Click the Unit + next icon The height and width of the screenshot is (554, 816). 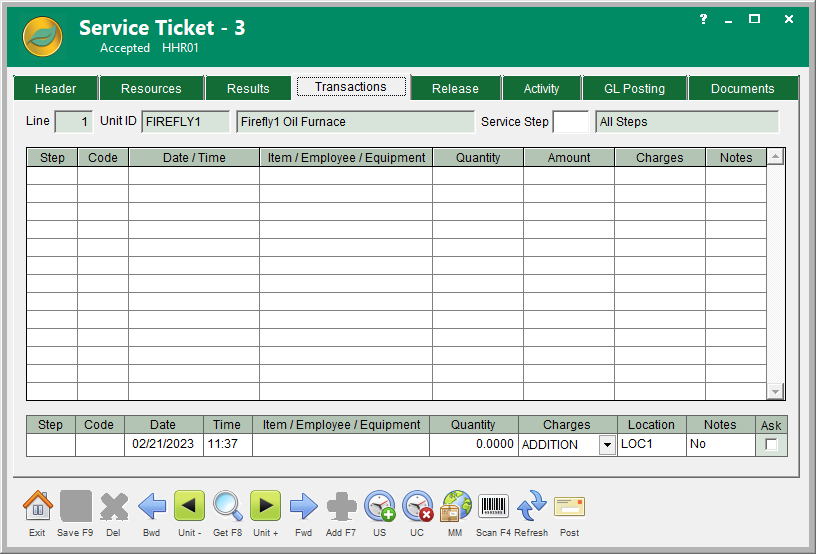[x=265, y=506]
